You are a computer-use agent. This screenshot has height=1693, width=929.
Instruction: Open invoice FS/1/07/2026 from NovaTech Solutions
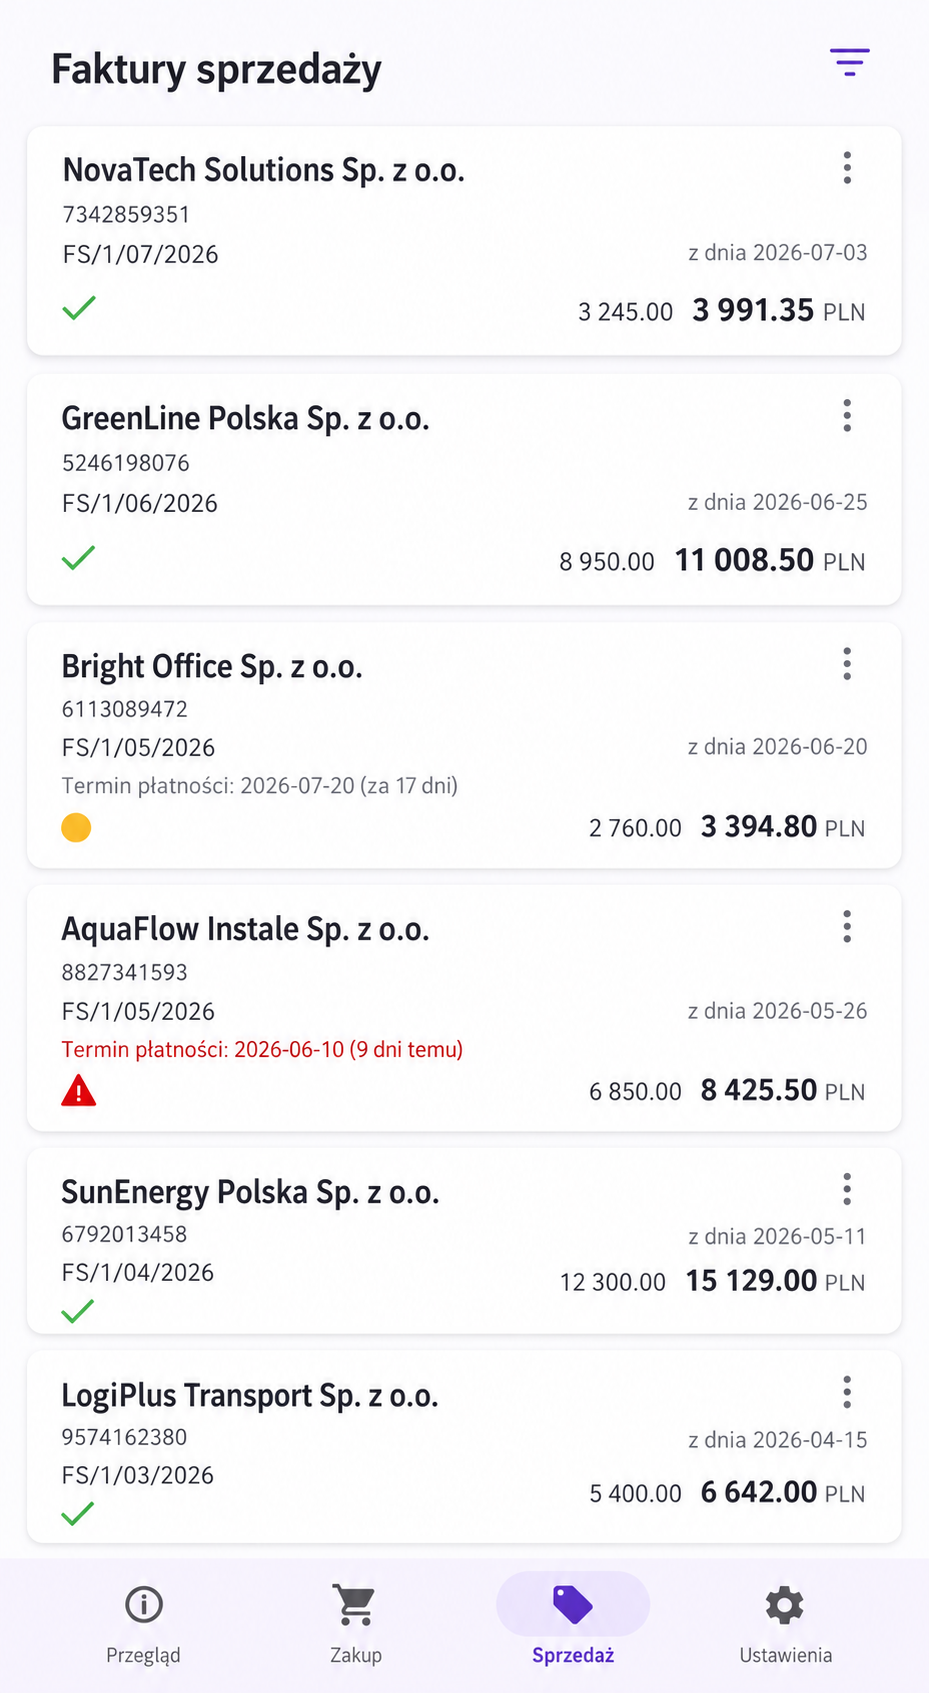(464, 241)
